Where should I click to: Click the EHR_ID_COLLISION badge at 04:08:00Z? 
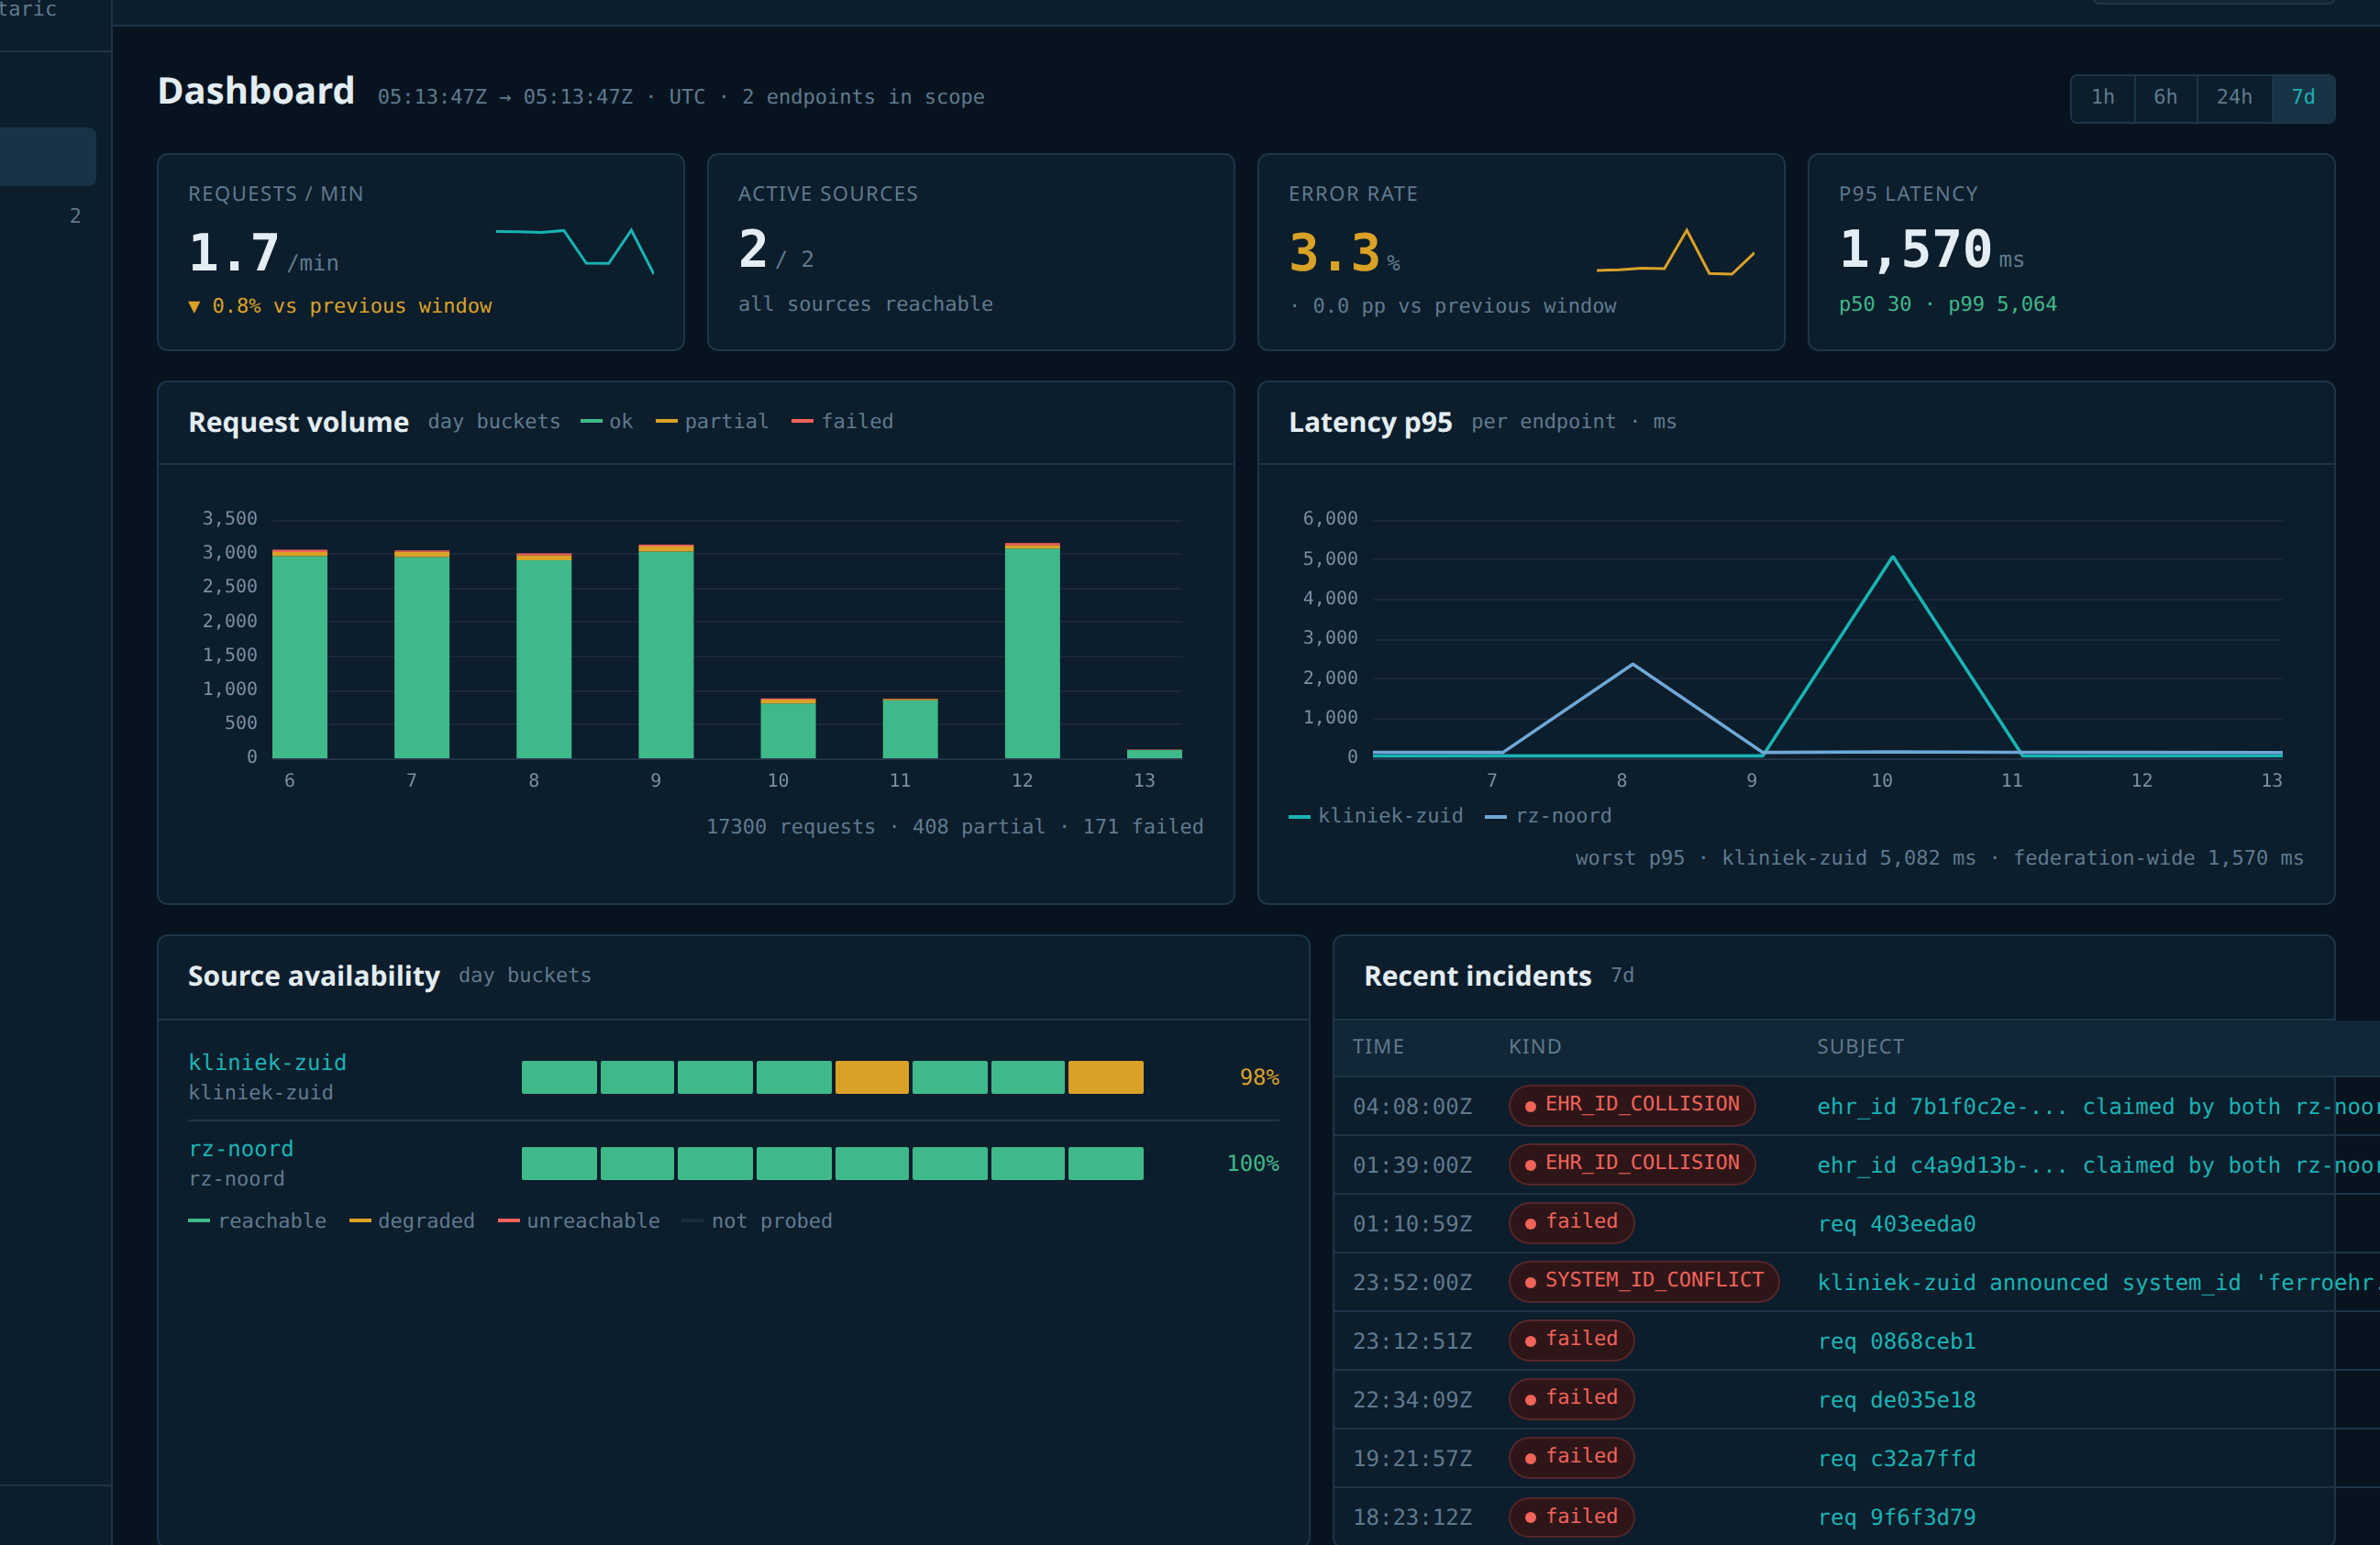1632,1105
